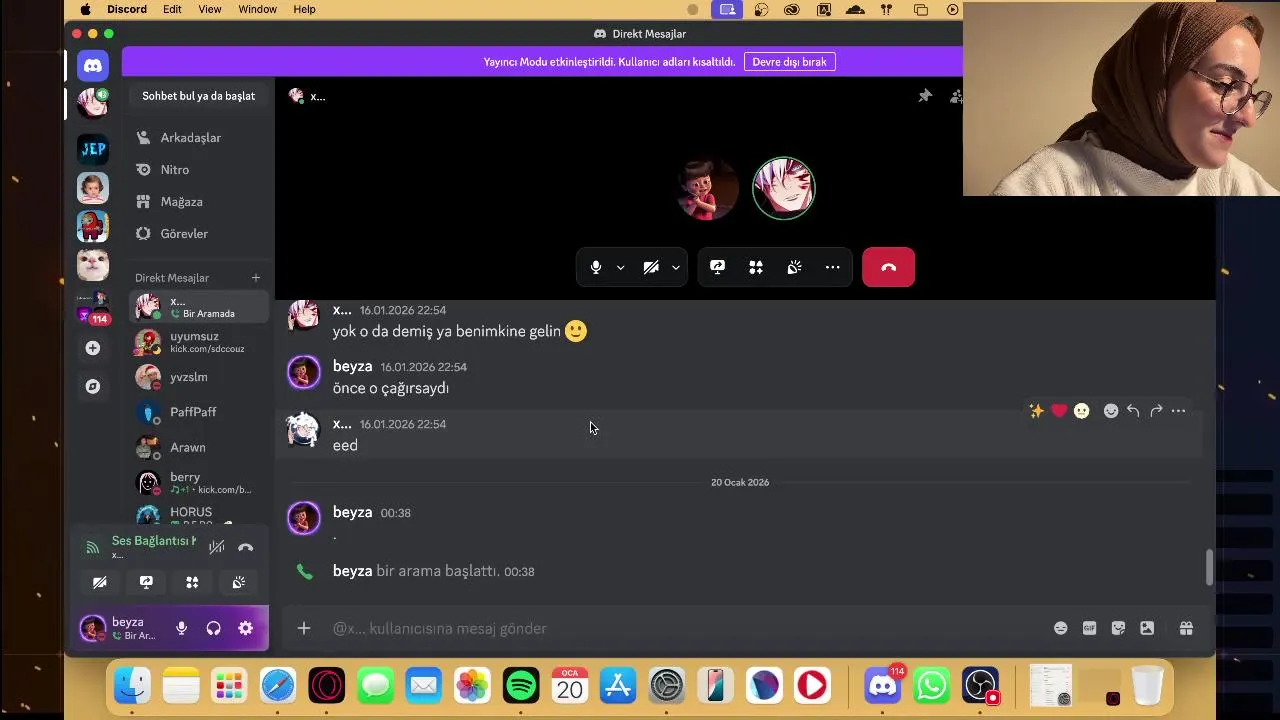Toggle microphone mute in call controls
The image size is (1280, 720).
596,267
